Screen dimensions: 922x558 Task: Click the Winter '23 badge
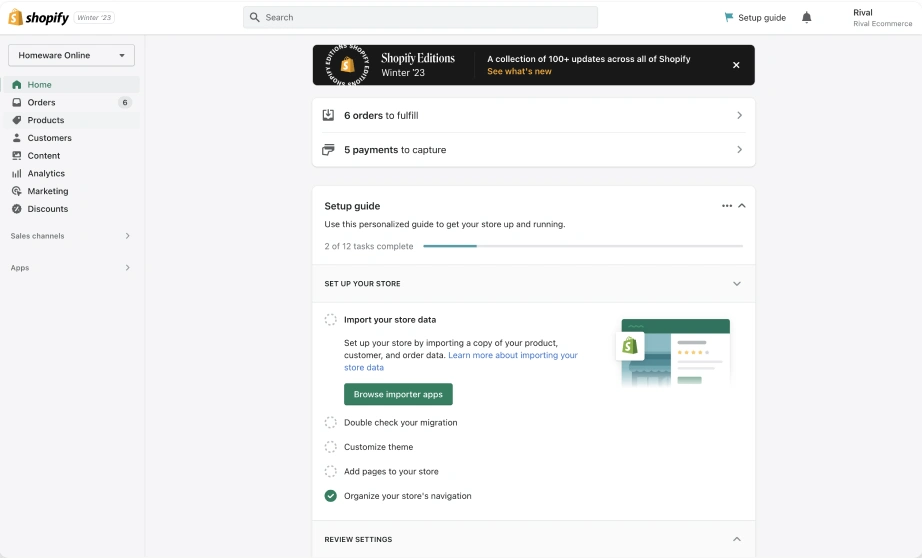(94, 18)
